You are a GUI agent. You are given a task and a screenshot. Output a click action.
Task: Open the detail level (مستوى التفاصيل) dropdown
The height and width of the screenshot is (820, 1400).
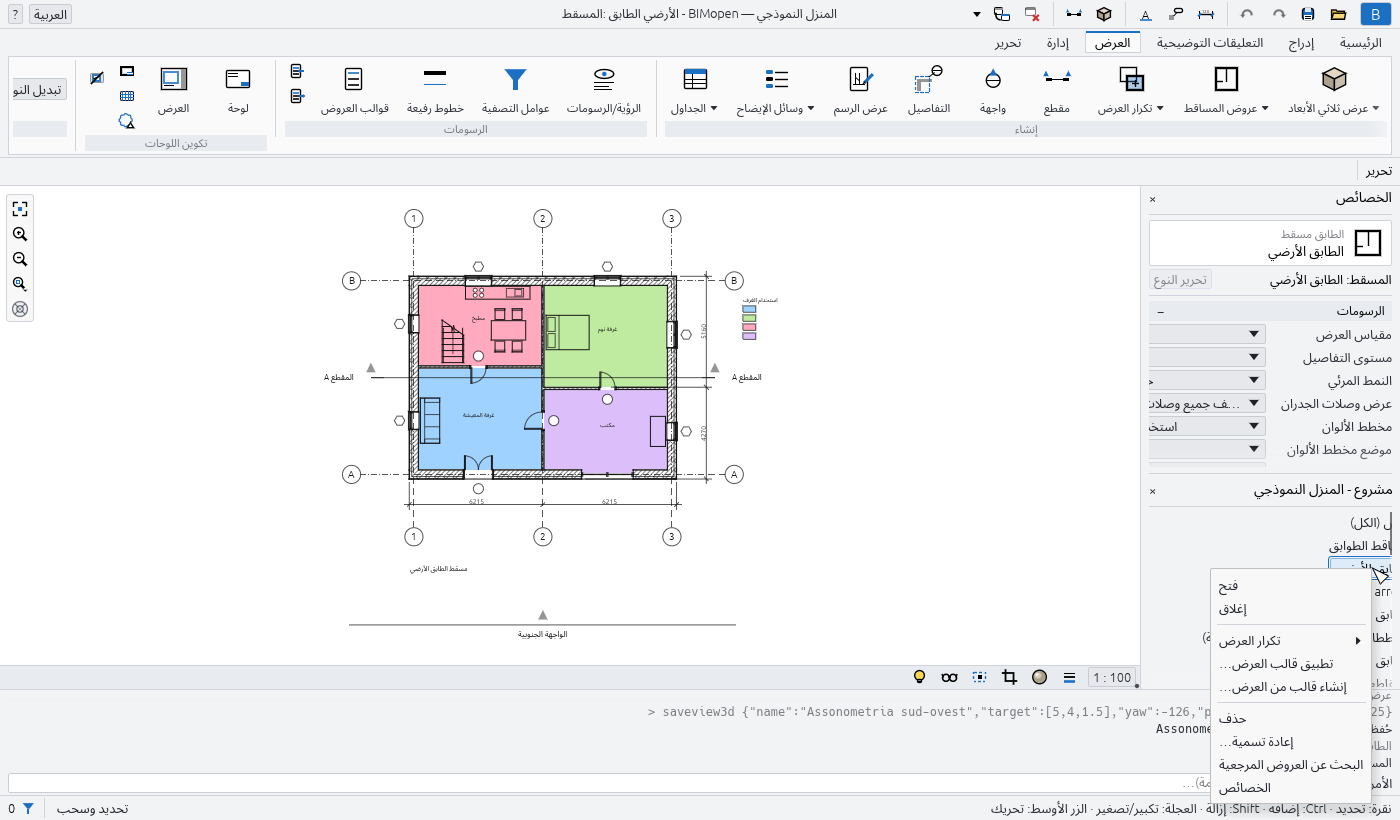pyautogui.click(x=1206, y=357)
